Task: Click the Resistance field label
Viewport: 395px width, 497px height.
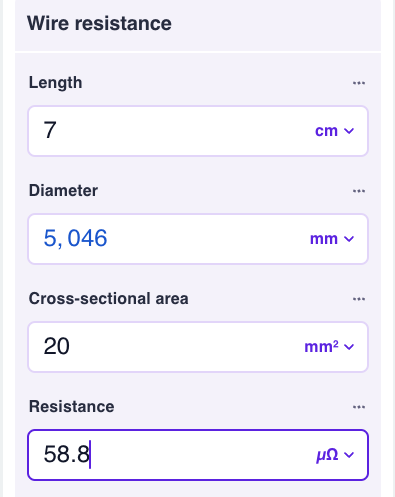Action: pyautogui.click(x=72, y=407)
